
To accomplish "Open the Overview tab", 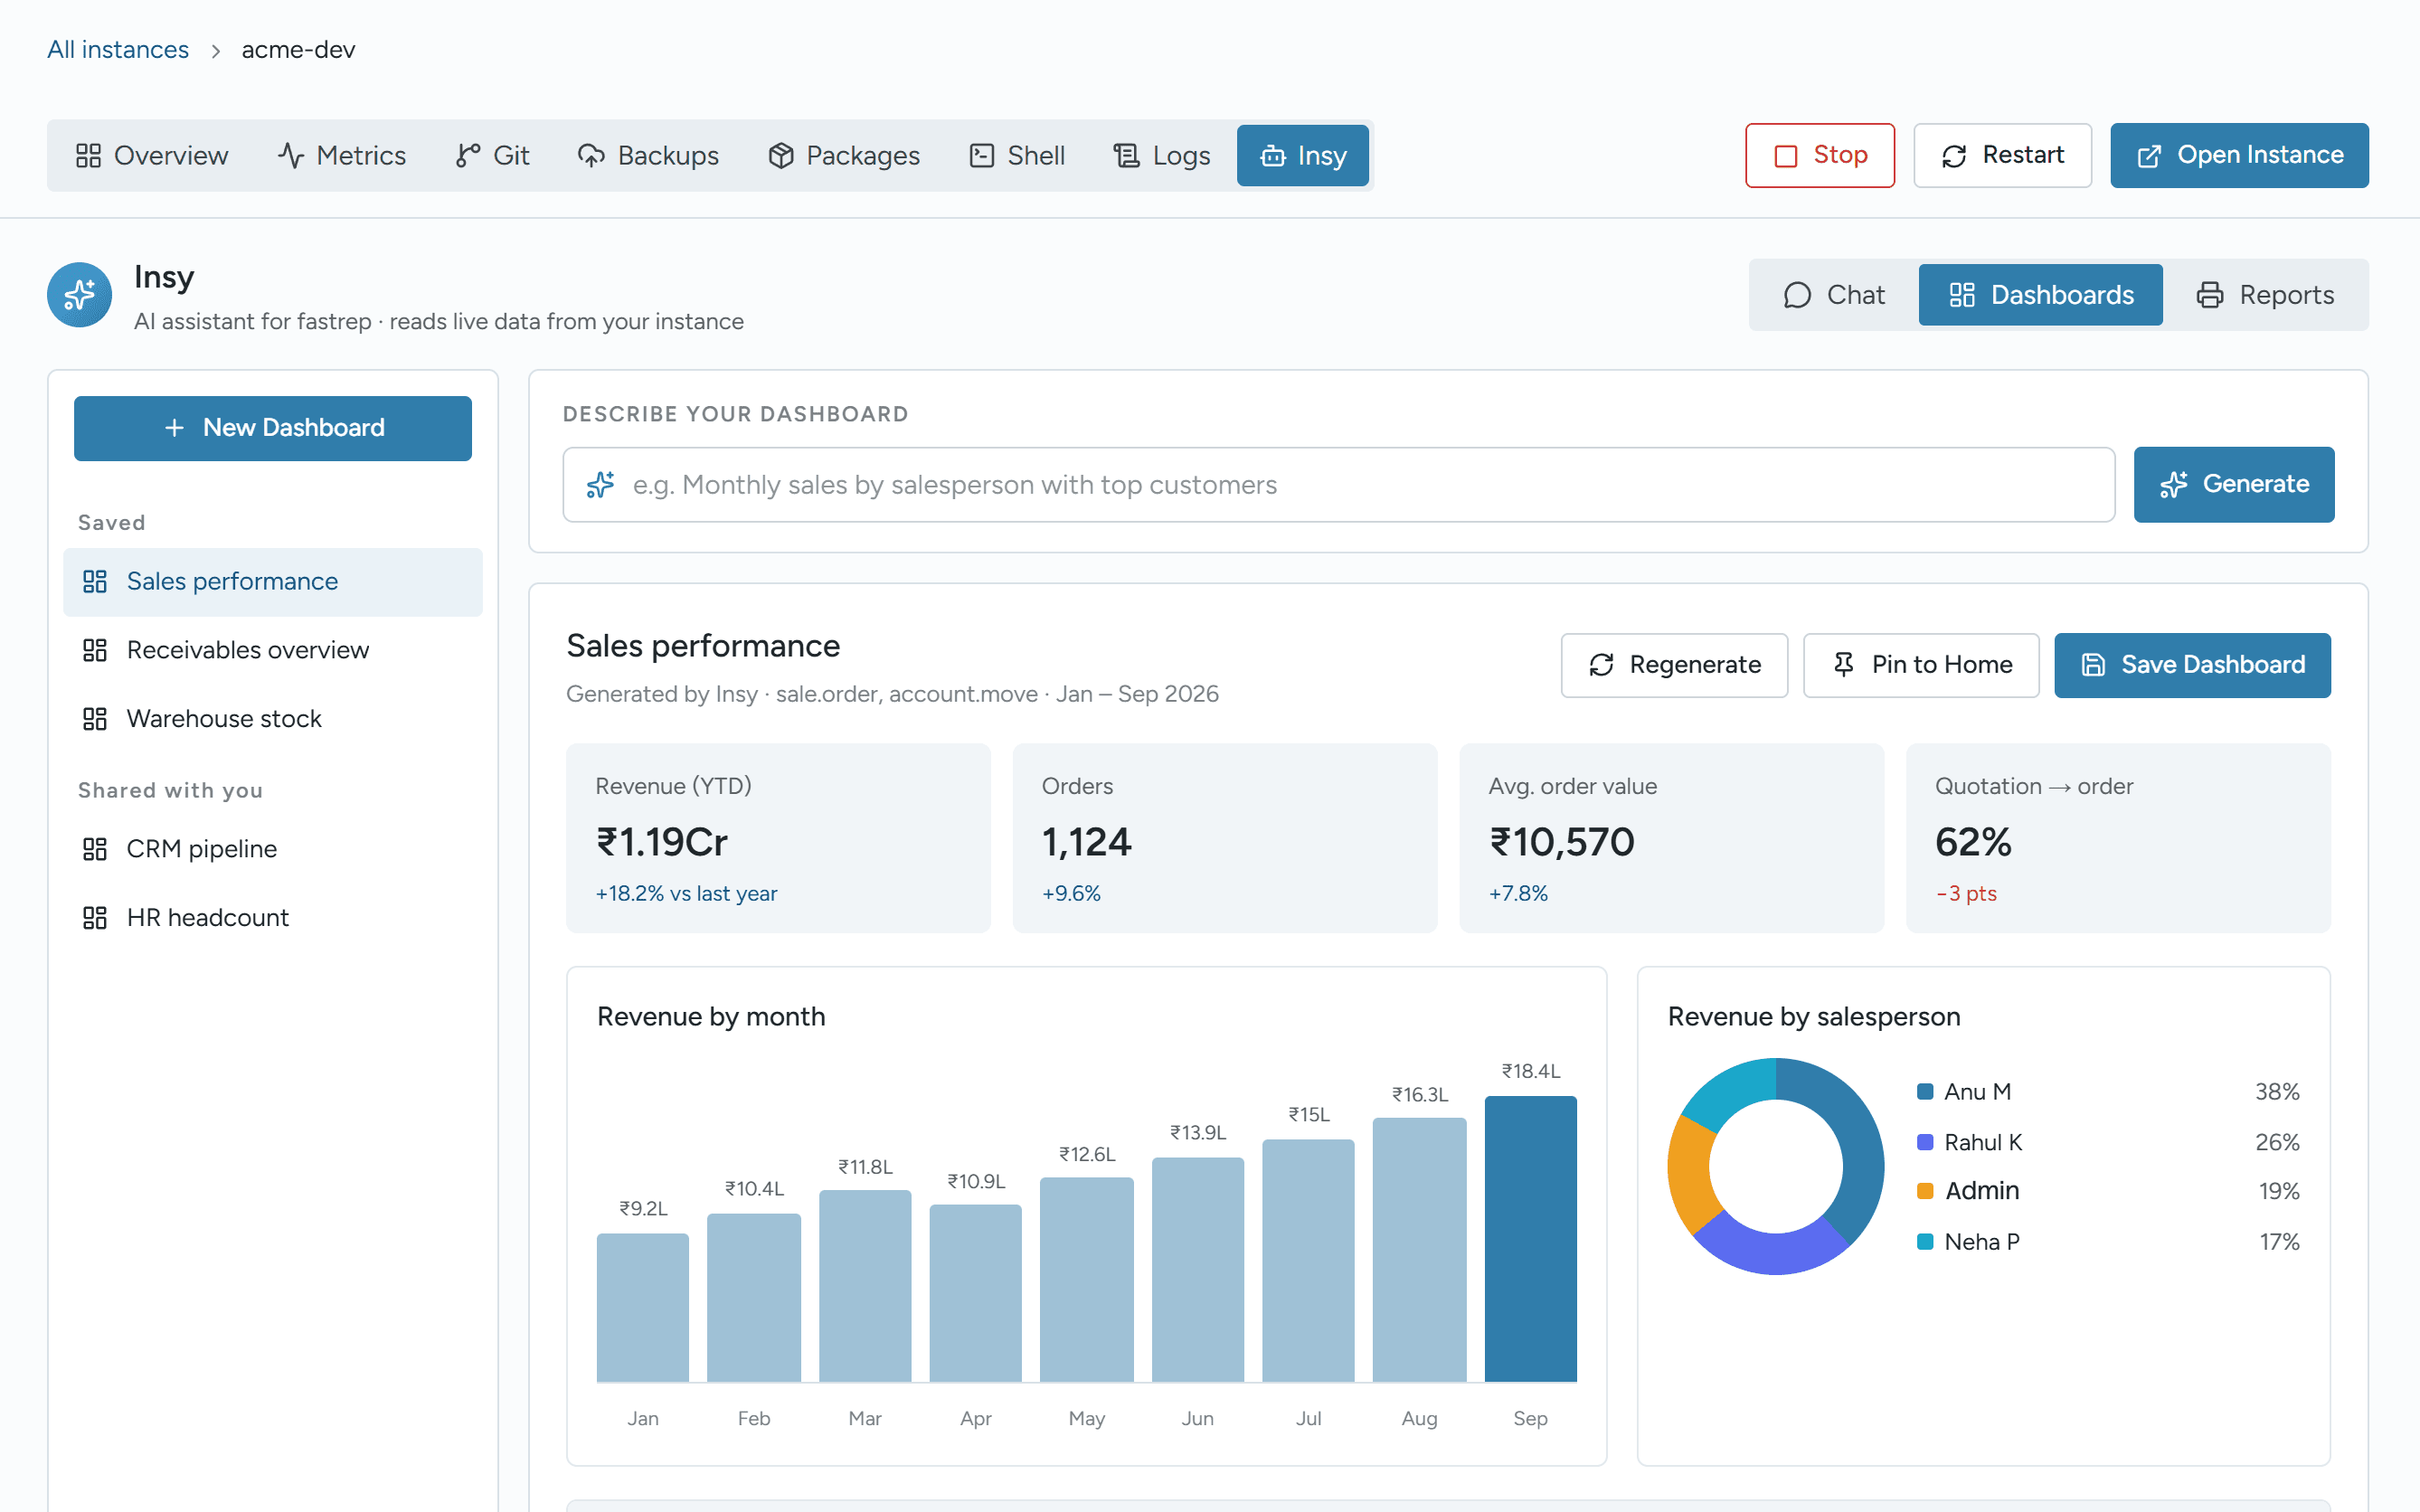I will pos(152,155).
